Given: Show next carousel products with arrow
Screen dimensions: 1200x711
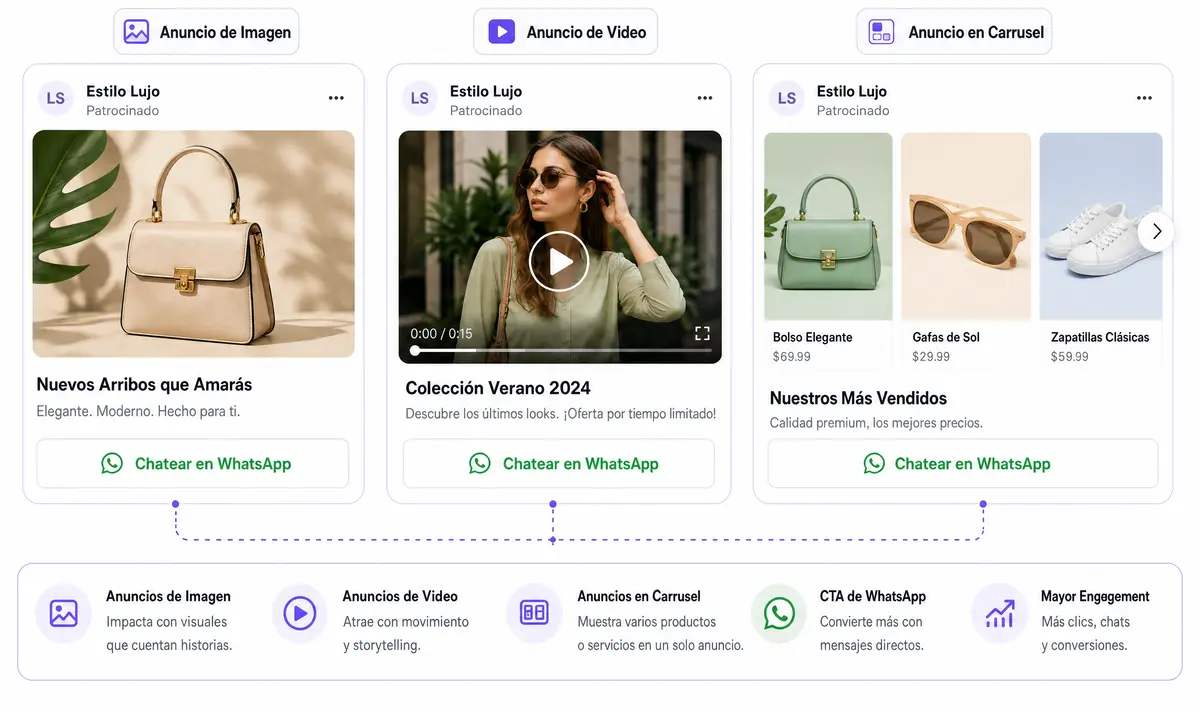Looking at the screenshot, I should click(x=1157, y=232).
